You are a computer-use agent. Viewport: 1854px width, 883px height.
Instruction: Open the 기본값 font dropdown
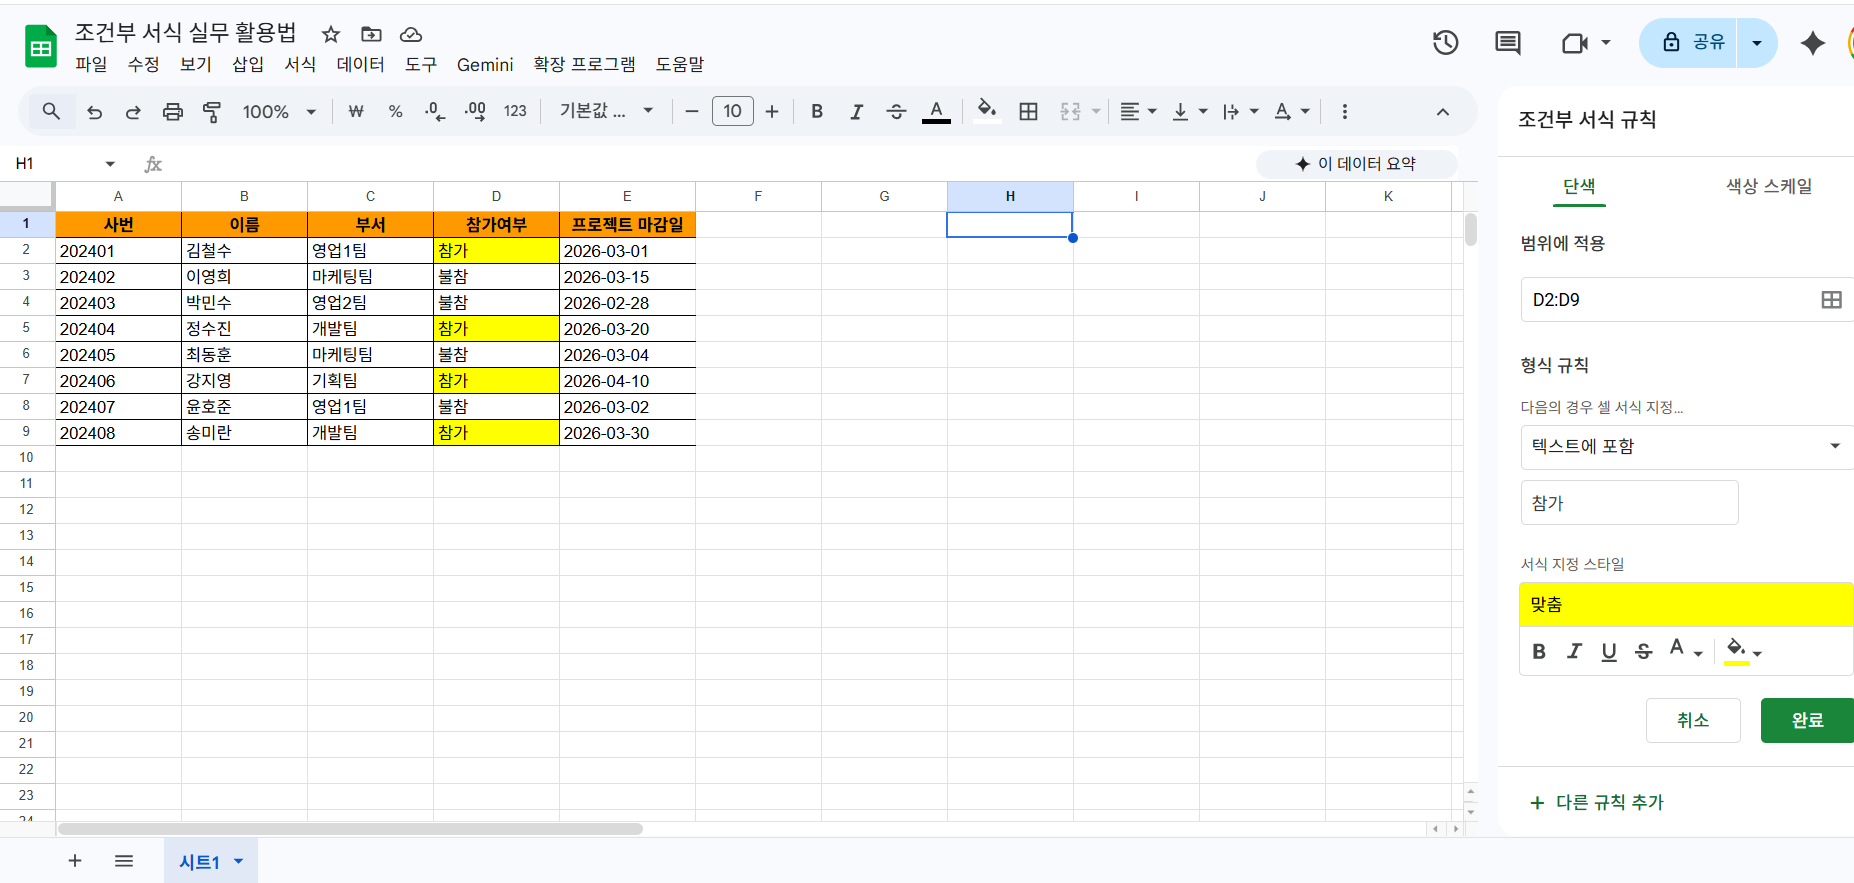tap(606, 112)
